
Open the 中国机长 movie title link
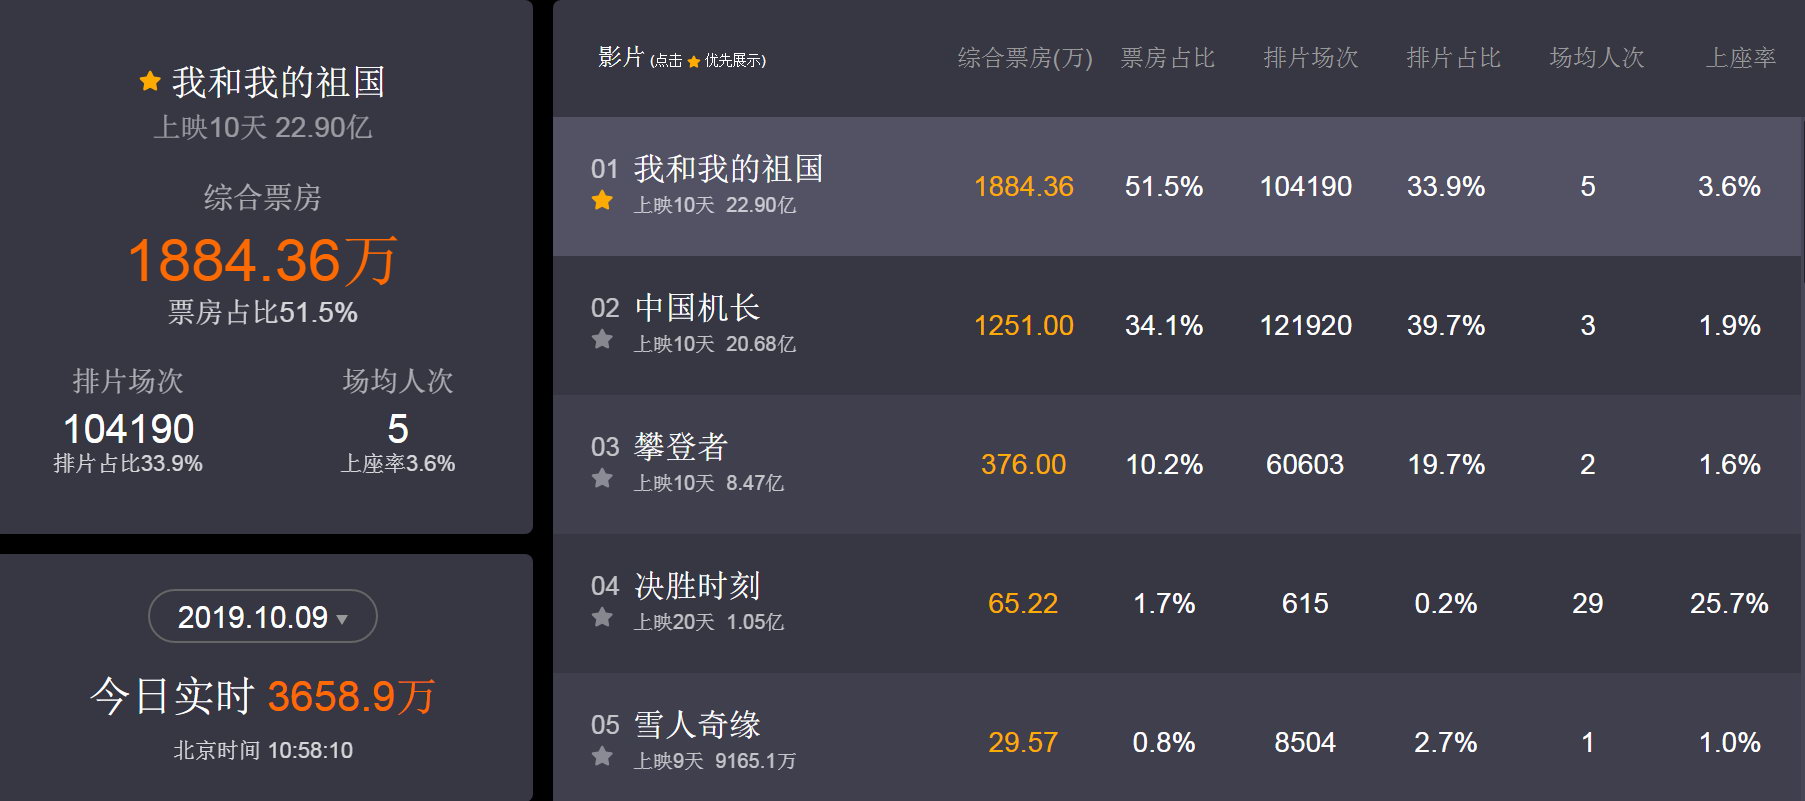pyautogui.click(x=697, y=308)
